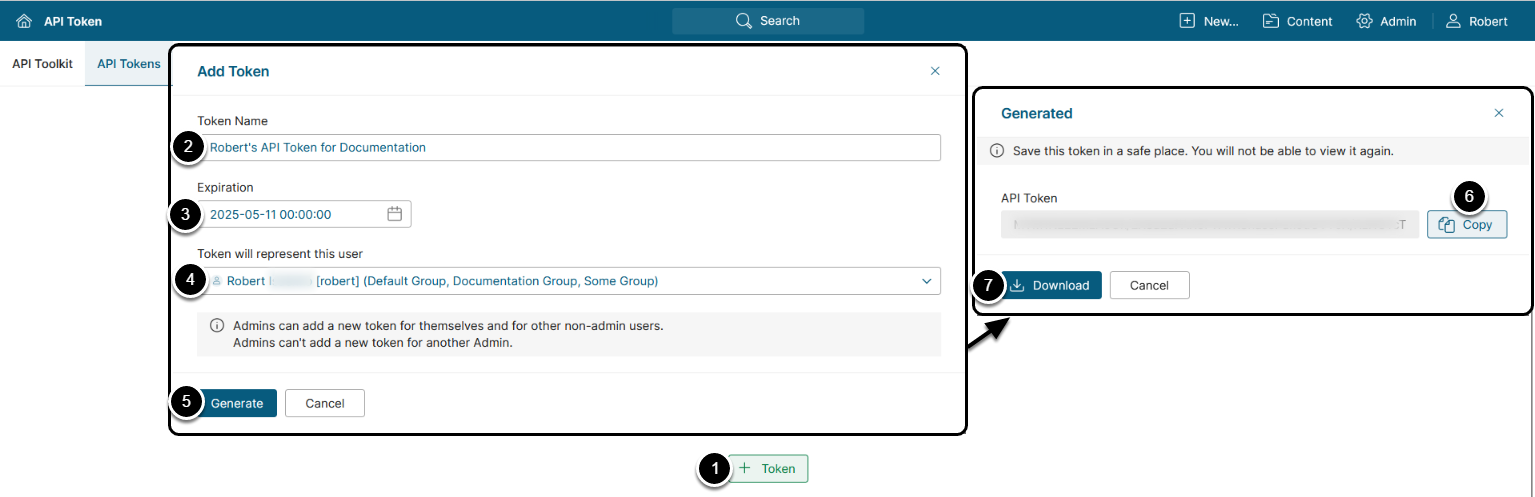Open the Search box in the header
The height and width of the screenshot is (497, 1535).
[768, 21]
